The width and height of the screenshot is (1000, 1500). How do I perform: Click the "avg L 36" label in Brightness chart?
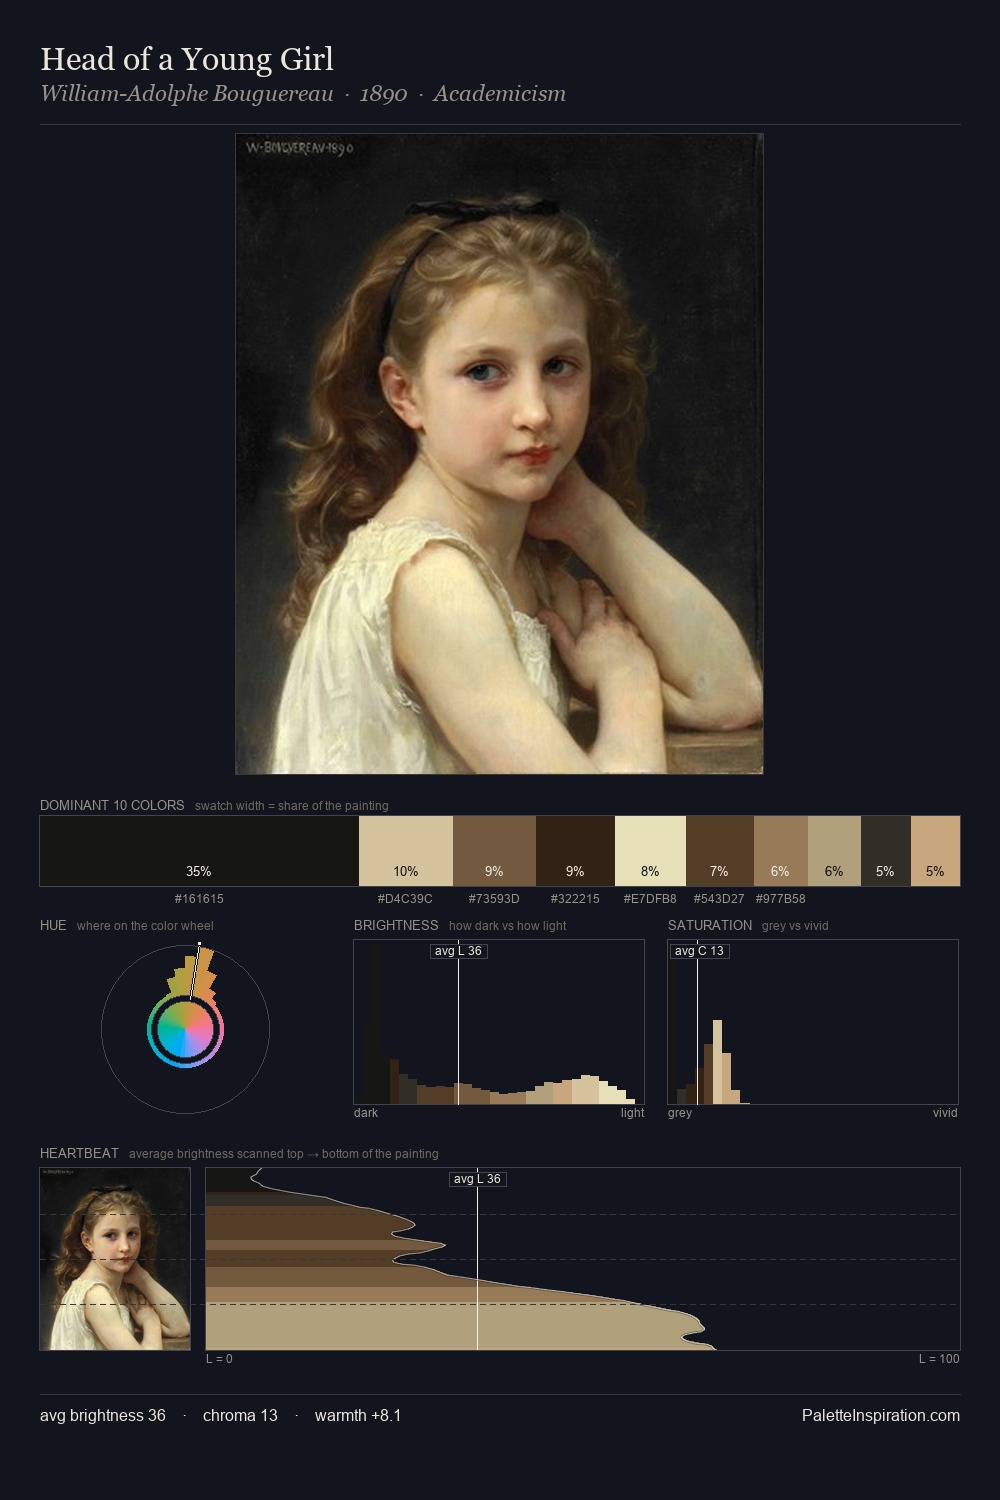coord(459,951)
